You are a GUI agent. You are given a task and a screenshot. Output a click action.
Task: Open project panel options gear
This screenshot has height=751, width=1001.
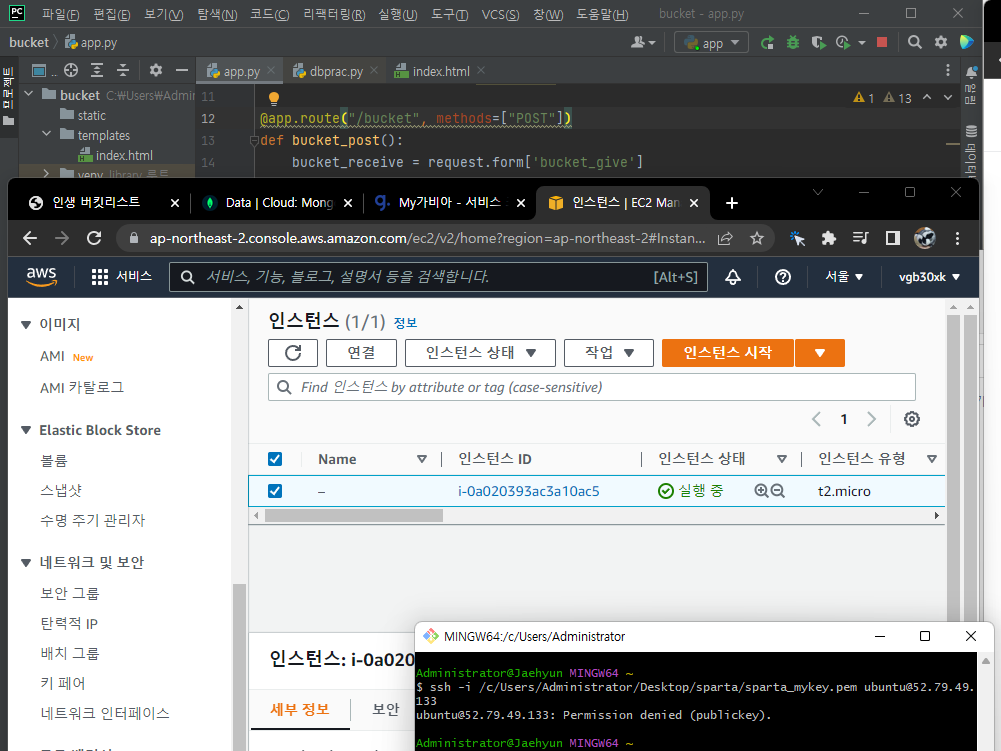[156, 70]
